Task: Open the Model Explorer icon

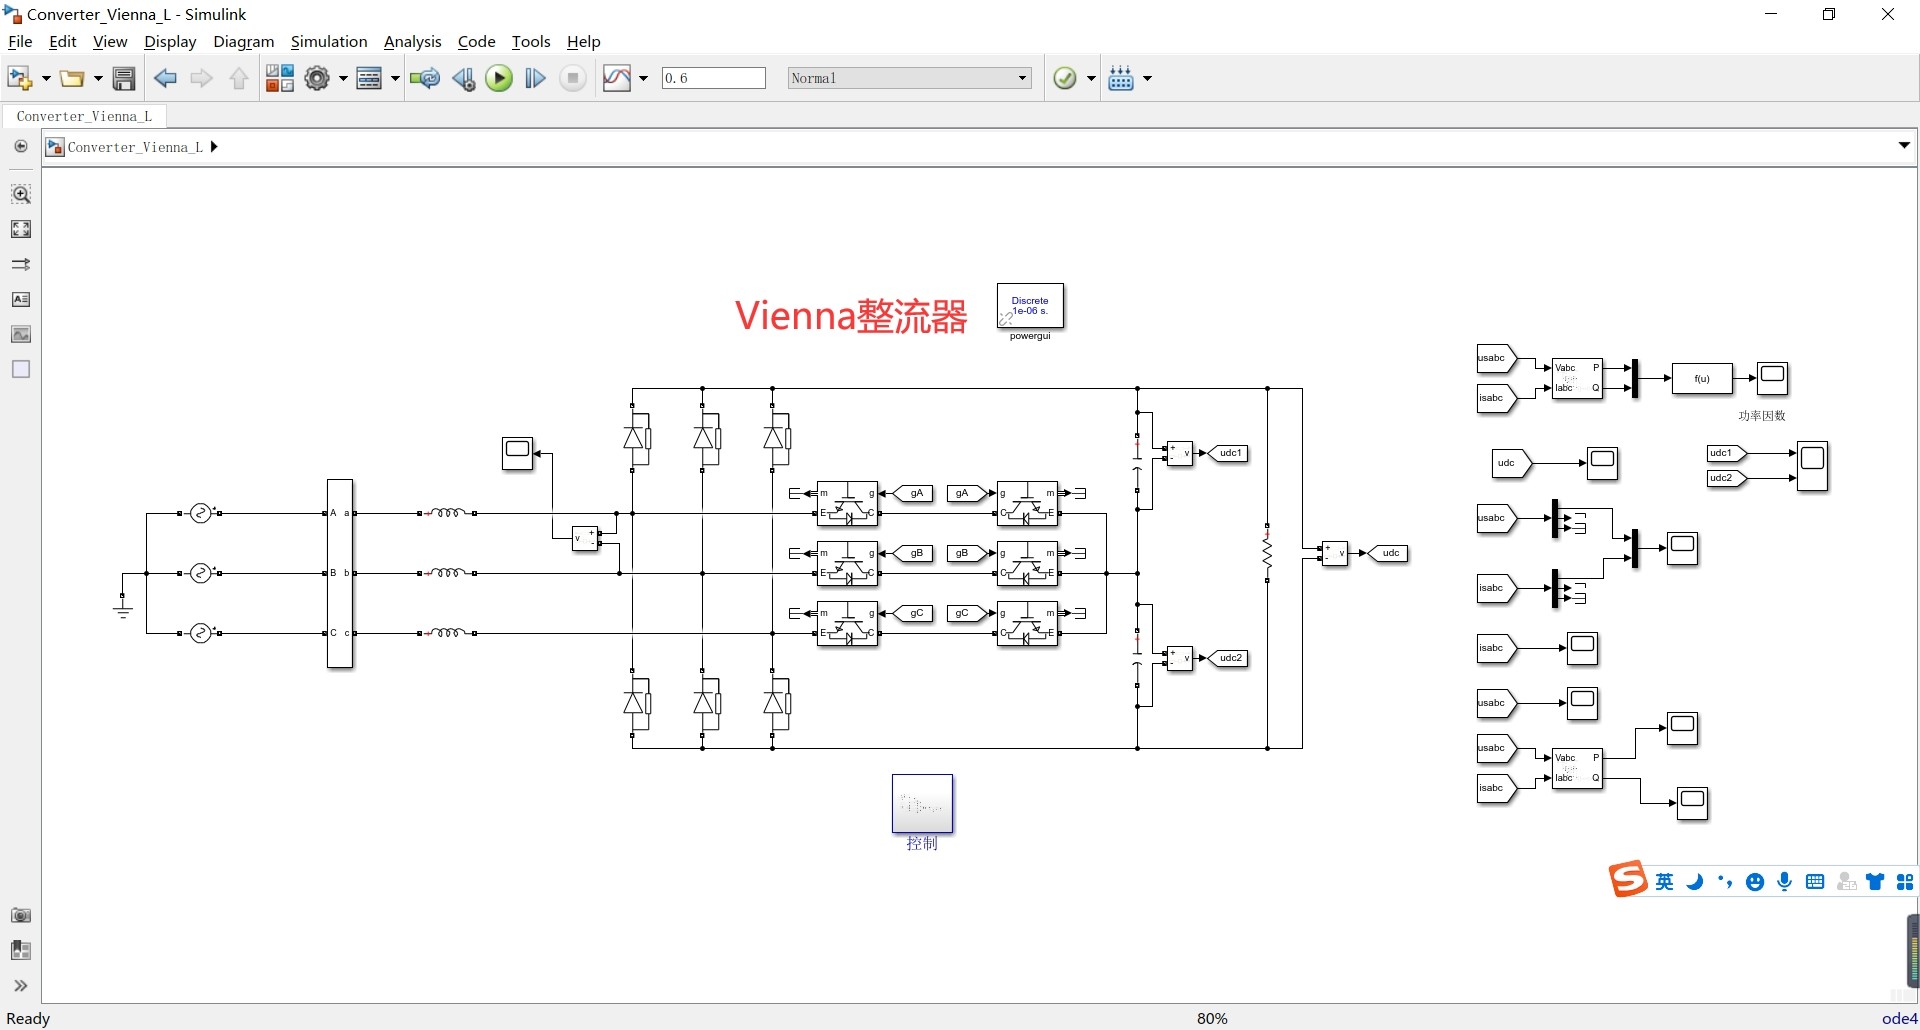Action: (x=369, y=78)
